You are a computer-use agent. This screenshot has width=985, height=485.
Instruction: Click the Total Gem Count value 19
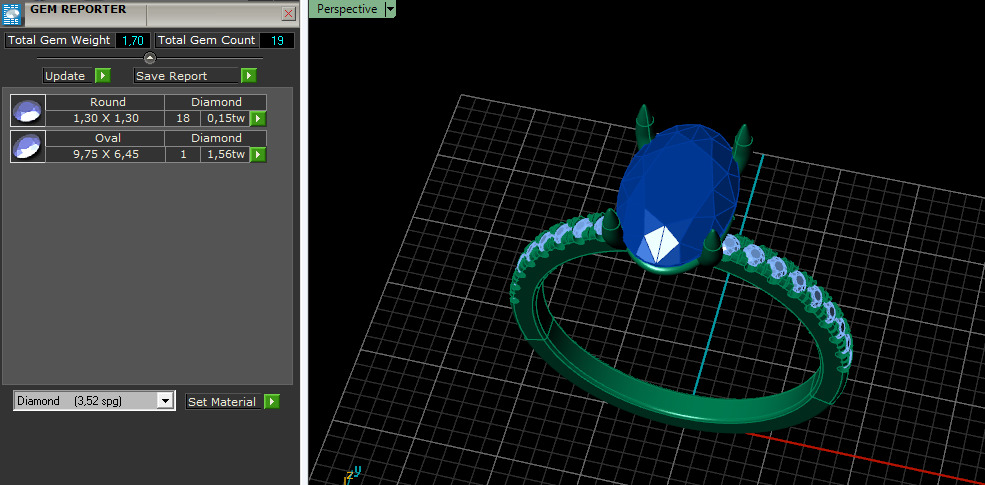(x=277, y=40)
